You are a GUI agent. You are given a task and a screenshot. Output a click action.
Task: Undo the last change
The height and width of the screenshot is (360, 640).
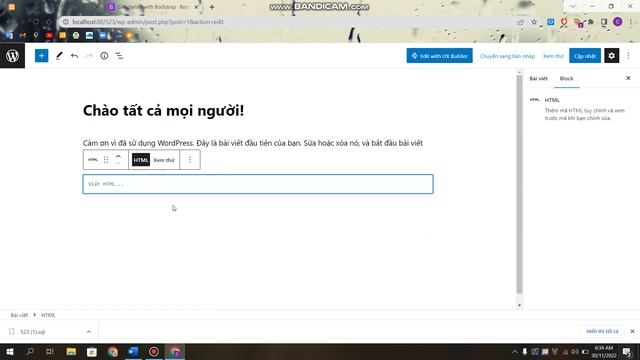(x=74, y=56)
